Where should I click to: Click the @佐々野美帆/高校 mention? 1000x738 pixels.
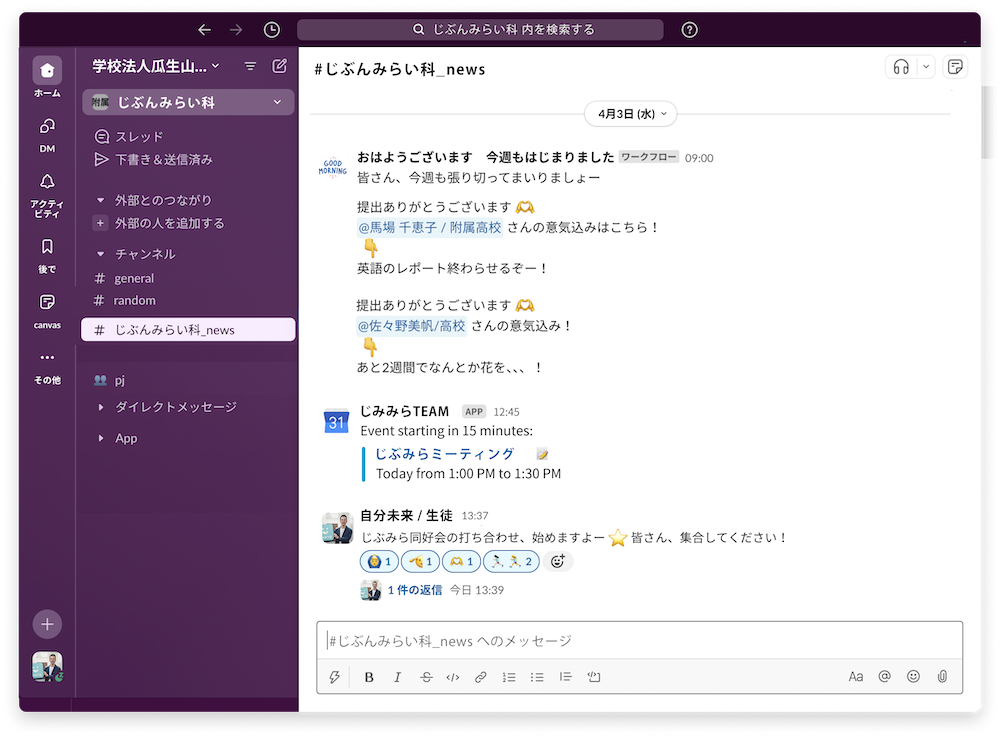pyautogui.click(x=412, y=326)
